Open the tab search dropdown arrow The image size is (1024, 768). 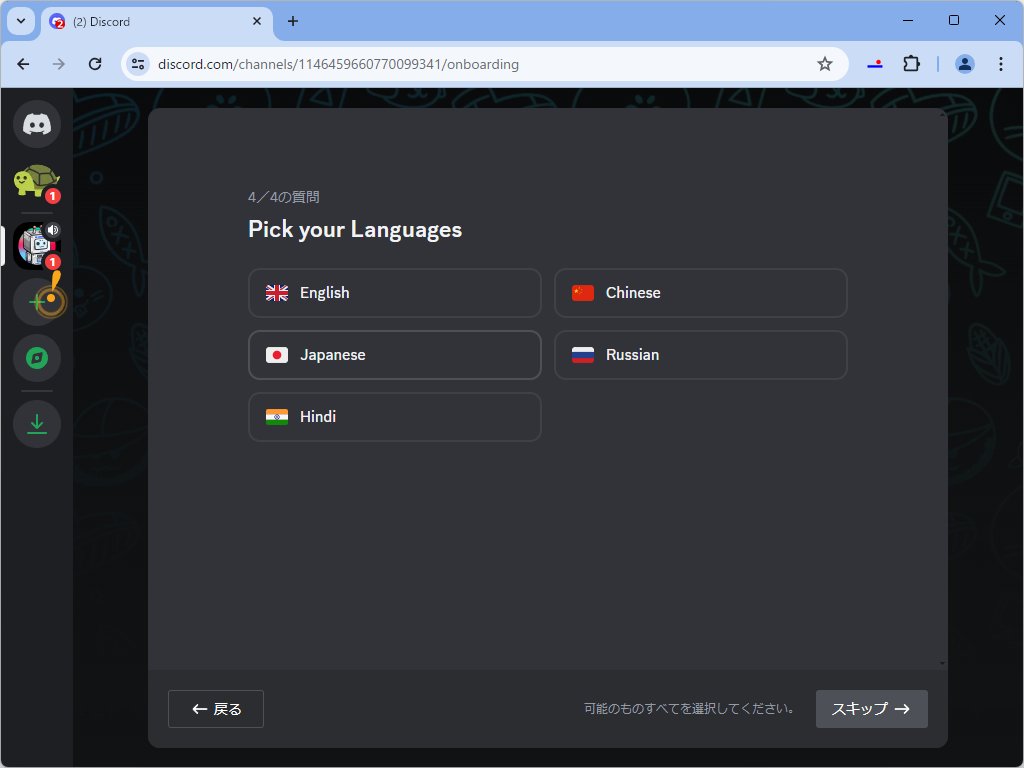pos(20,20)
